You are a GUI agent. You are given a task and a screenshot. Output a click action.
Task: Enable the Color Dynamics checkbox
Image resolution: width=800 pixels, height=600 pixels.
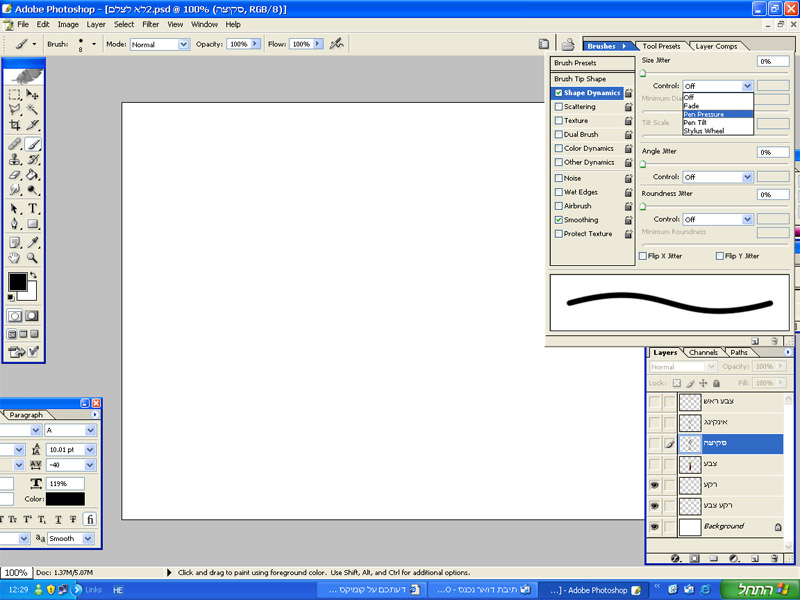click(559, 148)
